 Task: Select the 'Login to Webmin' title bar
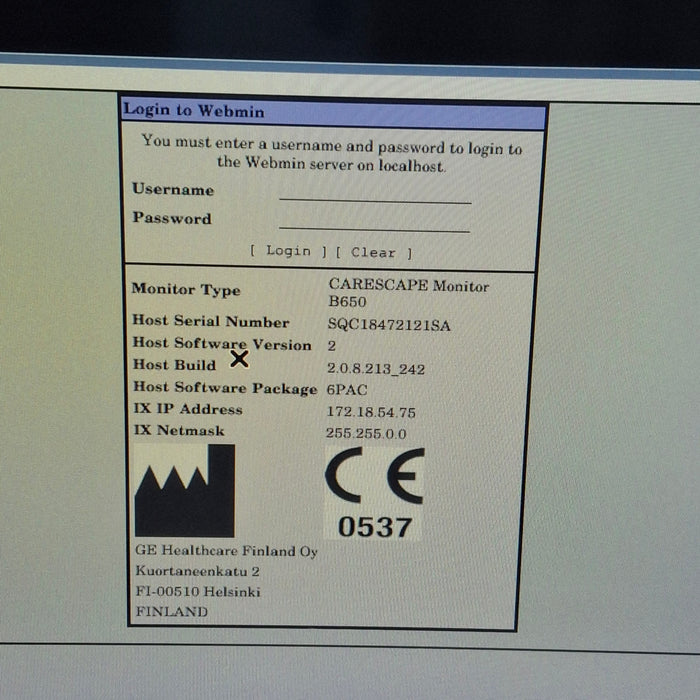(333, 113)
